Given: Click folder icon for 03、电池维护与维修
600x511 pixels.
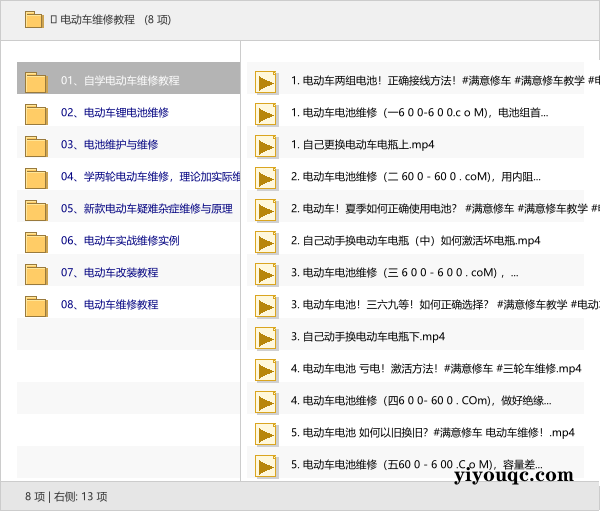Looking at the screenshot, I should [36, 145].
